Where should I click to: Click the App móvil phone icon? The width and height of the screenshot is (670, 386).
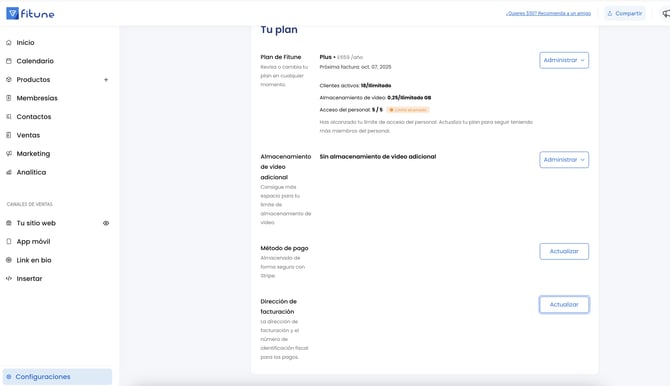tap(9, 242)
